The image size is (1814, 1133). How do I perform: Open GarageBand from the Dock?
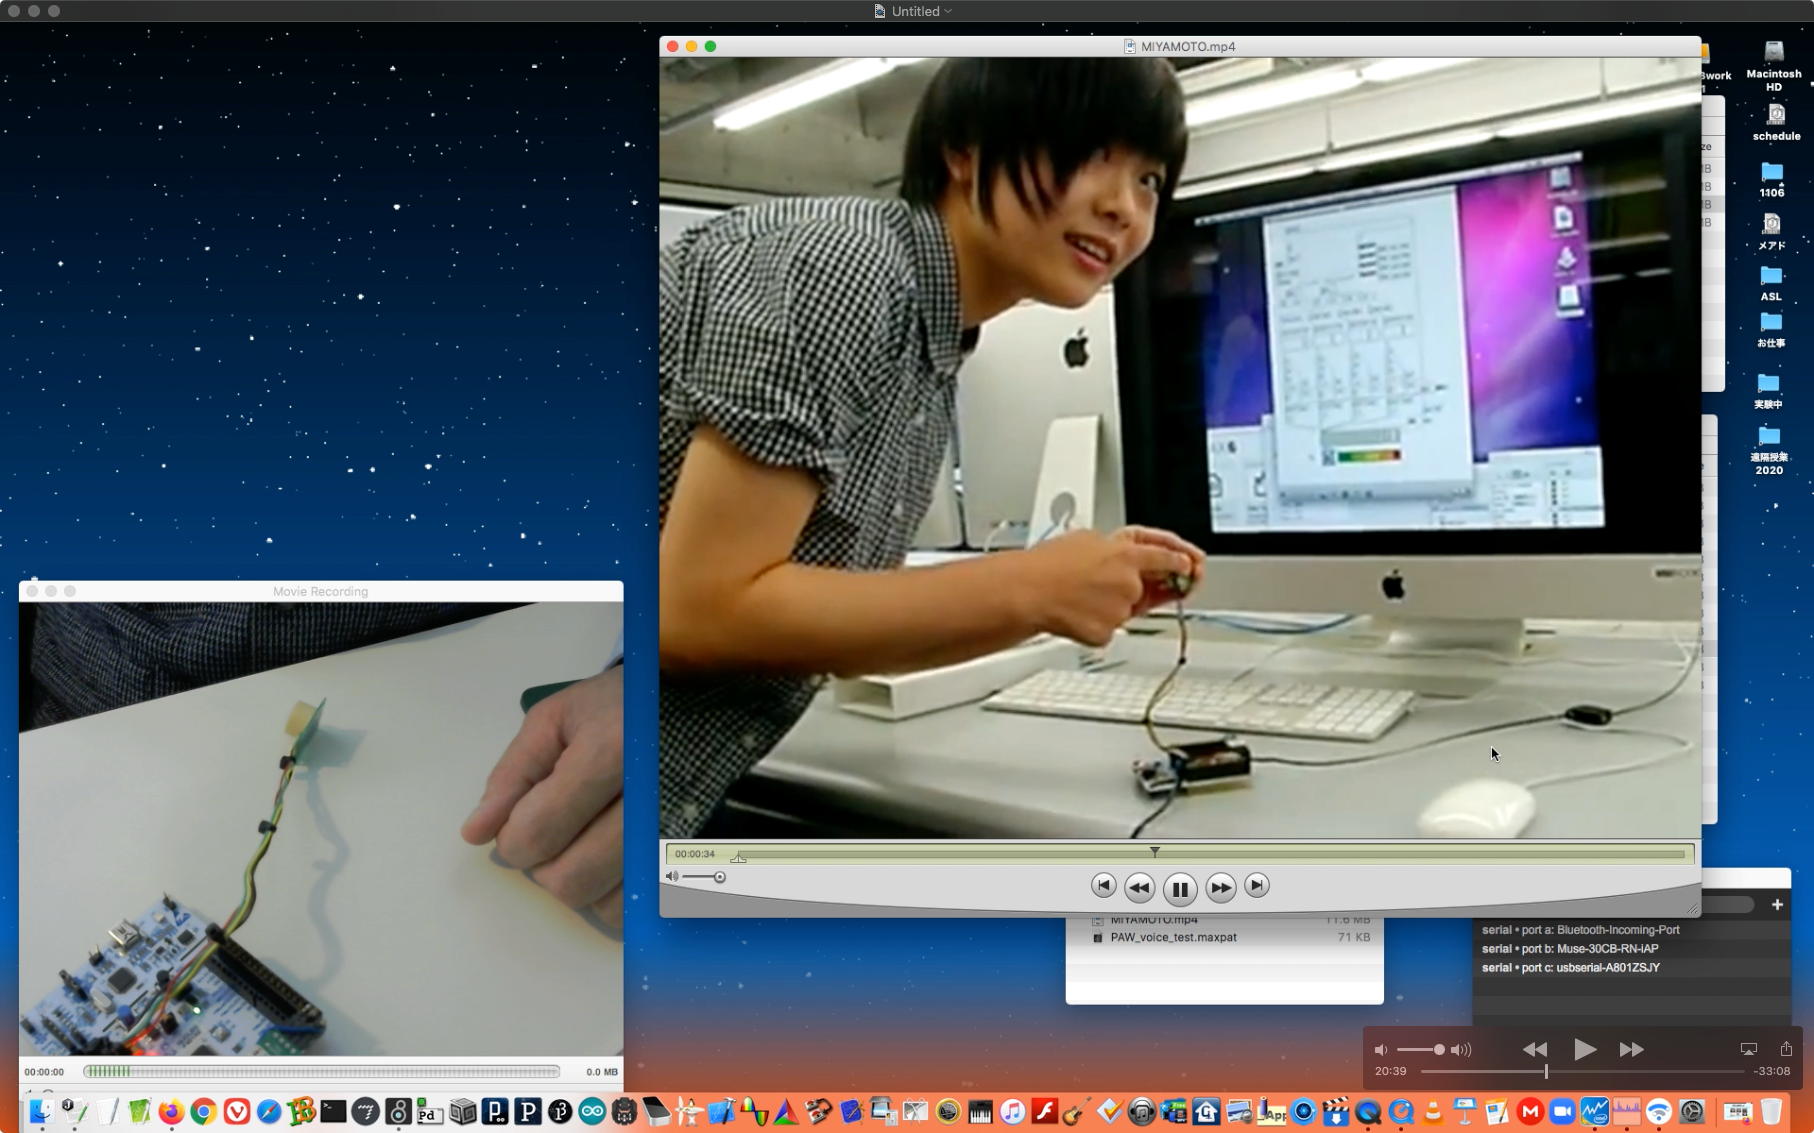[x=1077, y=1111]
